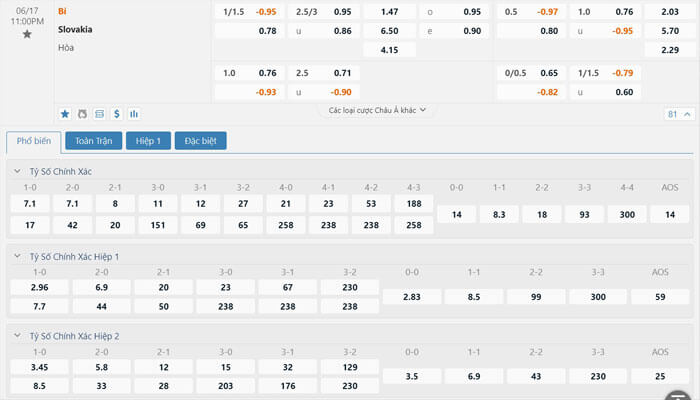This screenshot has height=400, width=700.
Task: Pick second-half 3-2 at 129
Action: (350, 367)
